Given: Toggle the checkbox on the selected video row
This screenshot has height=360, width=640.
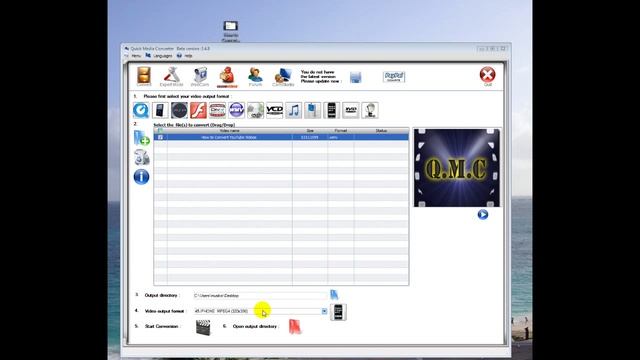Looking at the screenshot, I should click(x=160, y=137).
